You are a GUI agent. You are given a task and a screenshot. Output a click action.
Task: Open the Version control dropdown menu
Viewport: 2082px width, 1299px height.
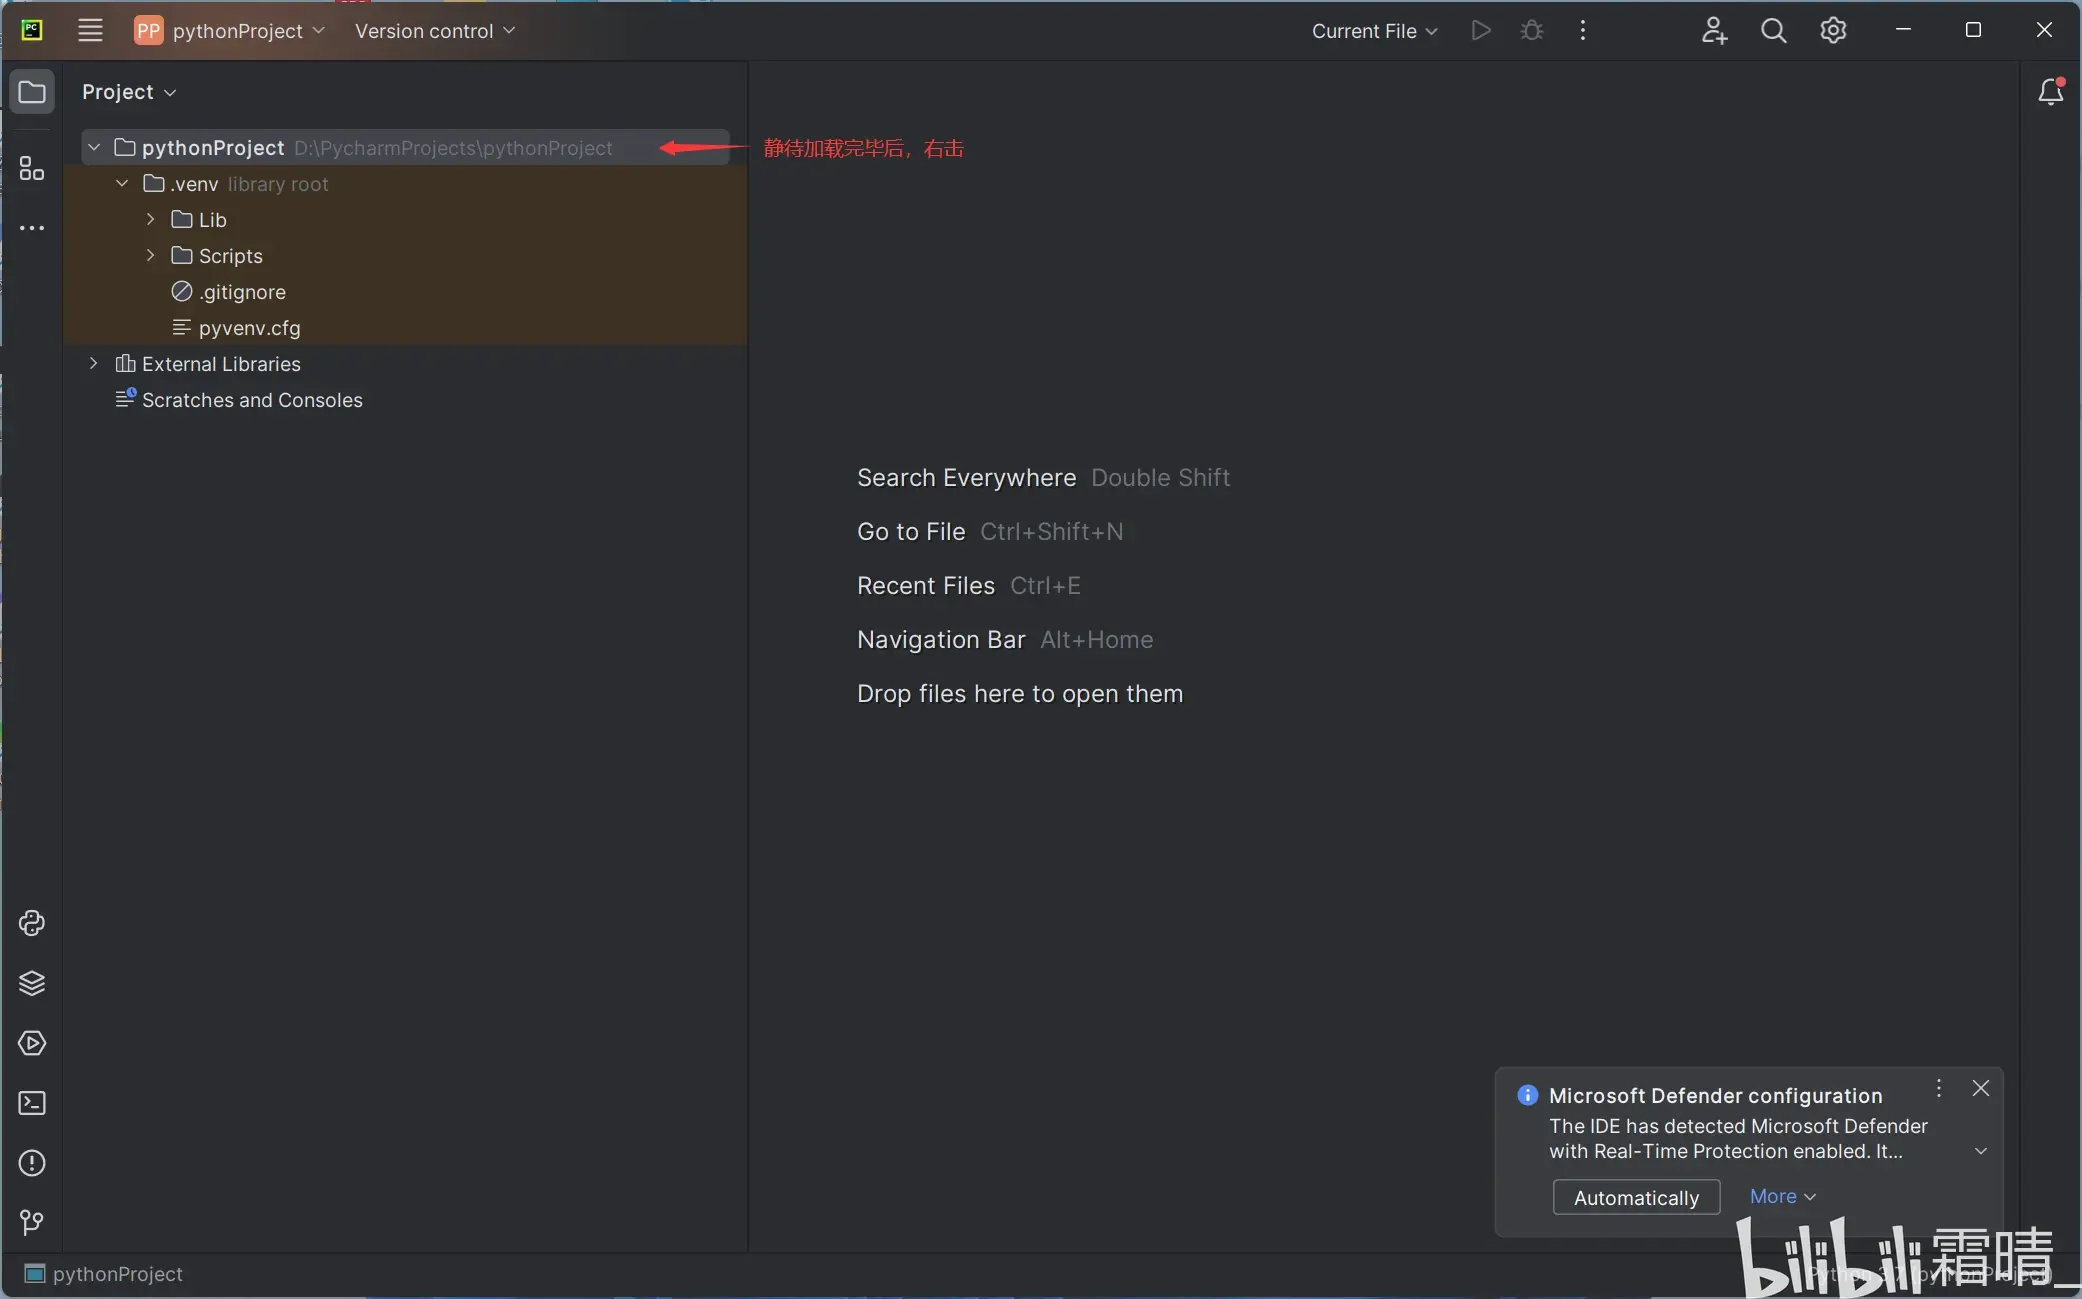coord(434,31)
